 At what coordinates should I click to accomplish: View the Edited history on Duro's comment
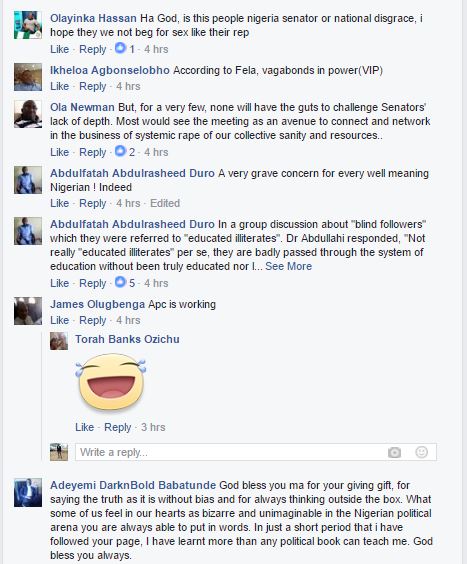(x=165, y=203)
